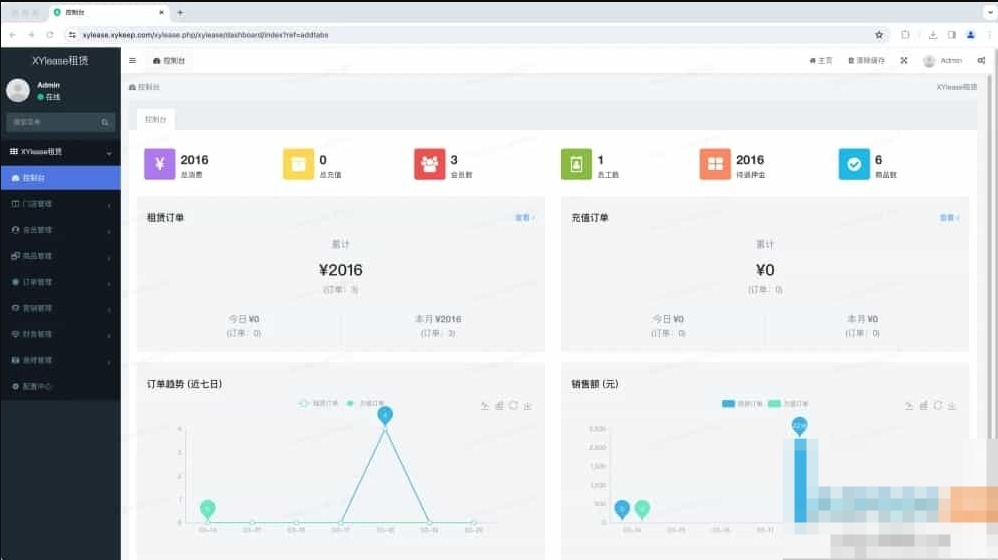Image resolution: width=998 pixels, height=560 pixels.
Task: Toggle fullscreen with the expand arrows icon
Action: [x=904, y=60]
